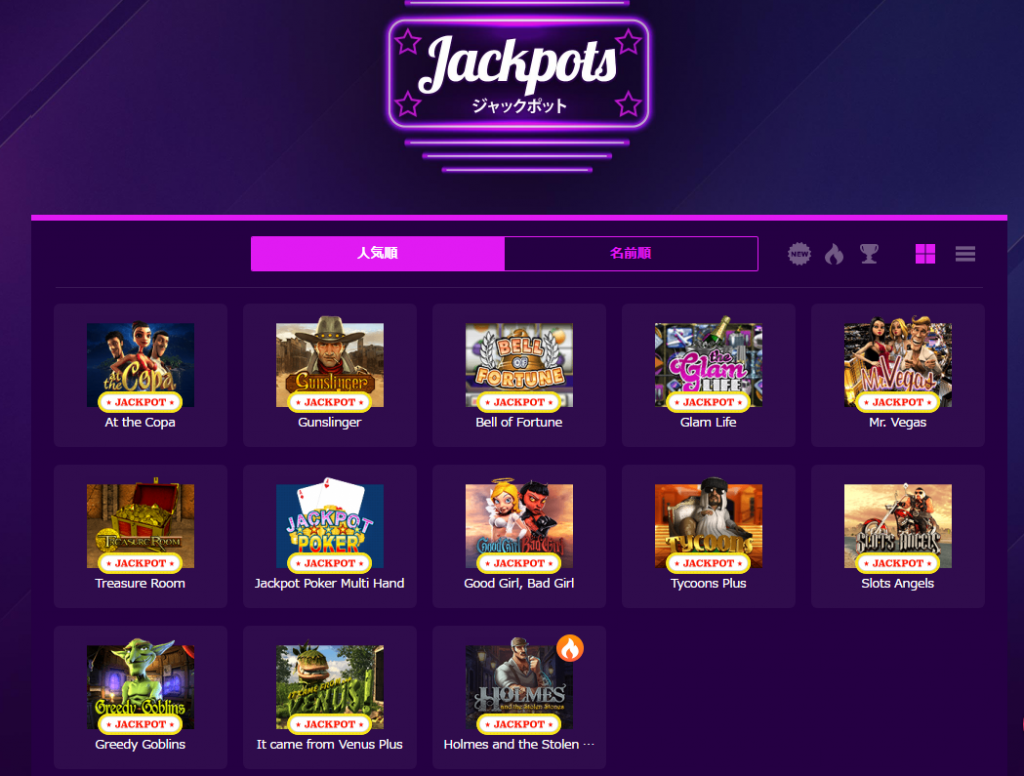Image resolution: width=1024 pixels, height=776 pixels.
Task: Click the flame badge on Holmes thumbnail
Action: pyautogui.click(x=570, y=648)
